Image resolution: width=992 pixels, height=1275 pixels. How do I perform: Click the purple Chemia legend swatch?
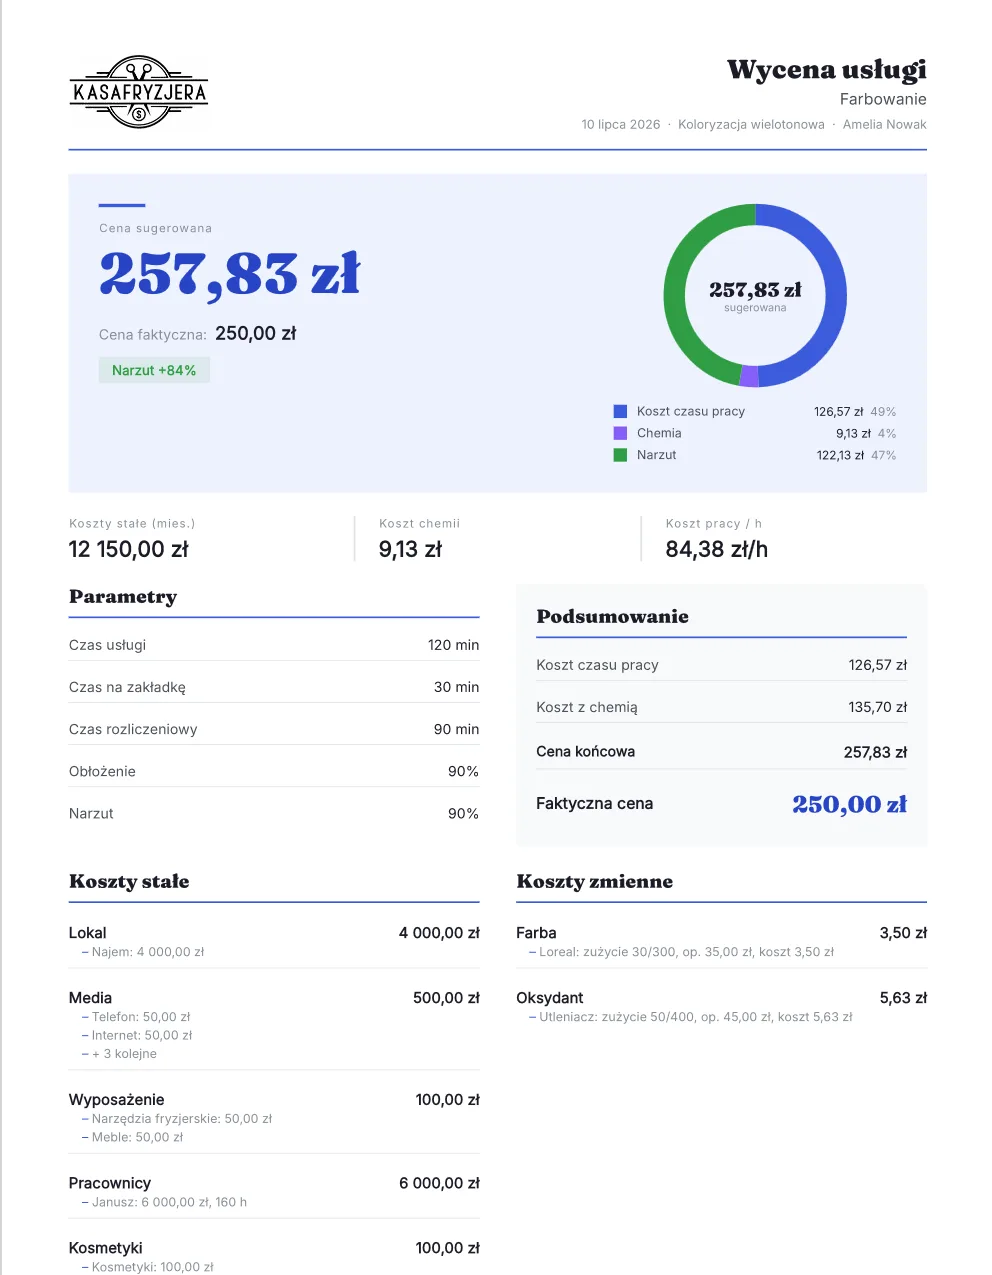[620, 433]
